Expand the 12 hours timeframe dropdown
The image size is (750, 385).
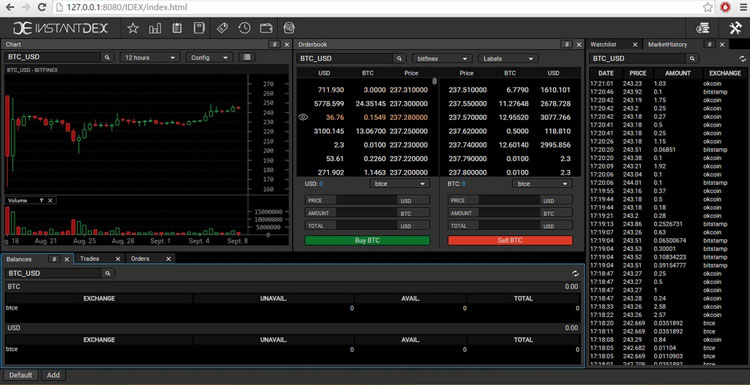pos(150,57)
